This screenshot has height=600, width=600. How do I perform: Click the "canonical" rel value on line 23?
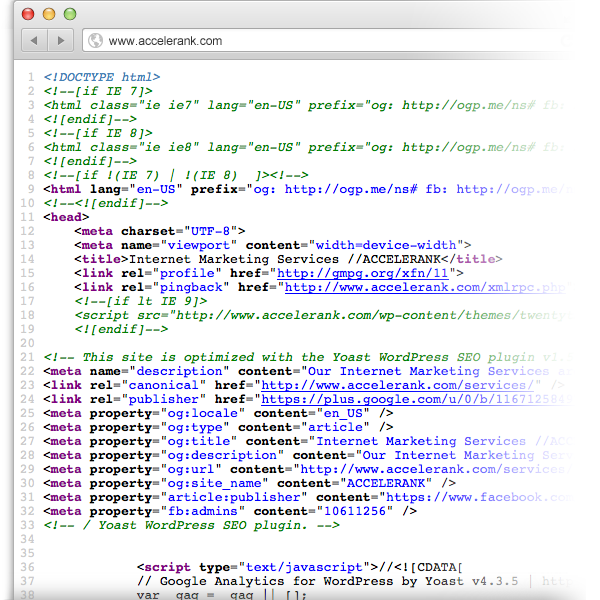pos(163,385)
